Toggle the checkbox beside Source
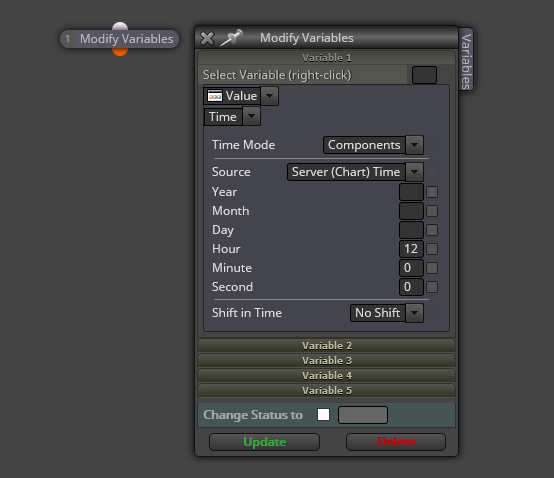This screenshot has height=478, width=554. (x=432, y=172)
